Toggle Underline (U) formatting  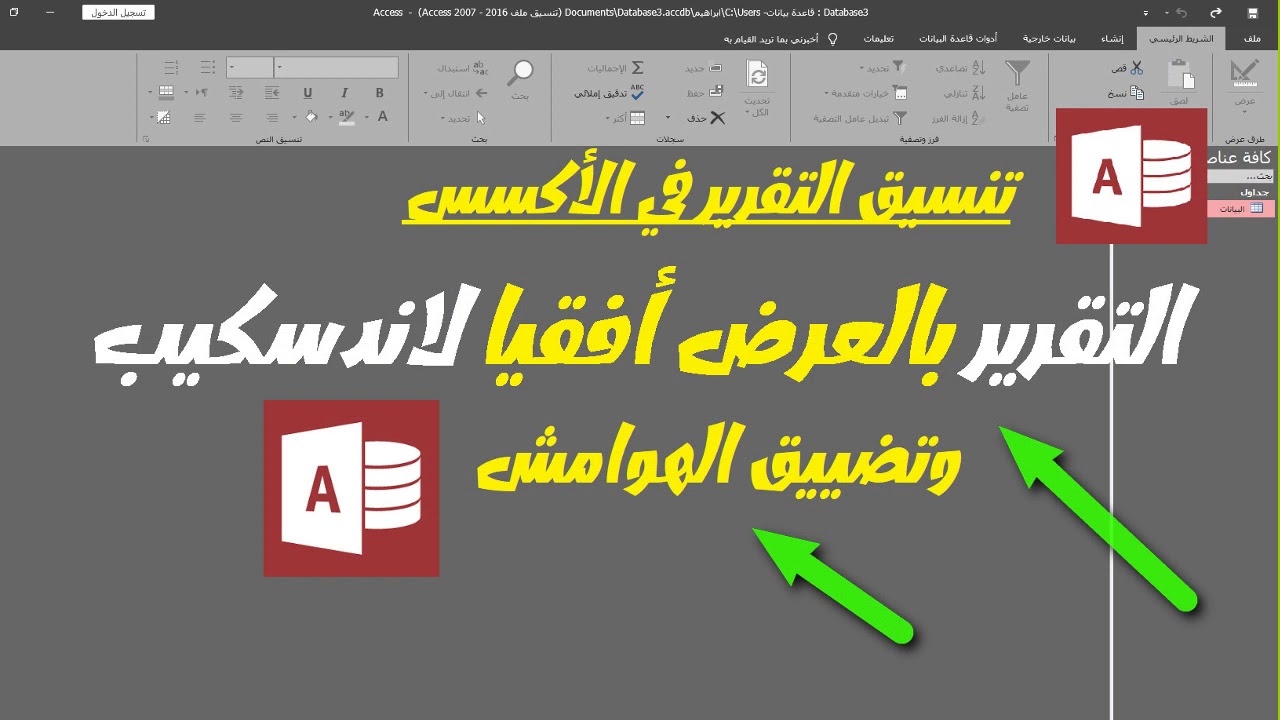(308, 93)
